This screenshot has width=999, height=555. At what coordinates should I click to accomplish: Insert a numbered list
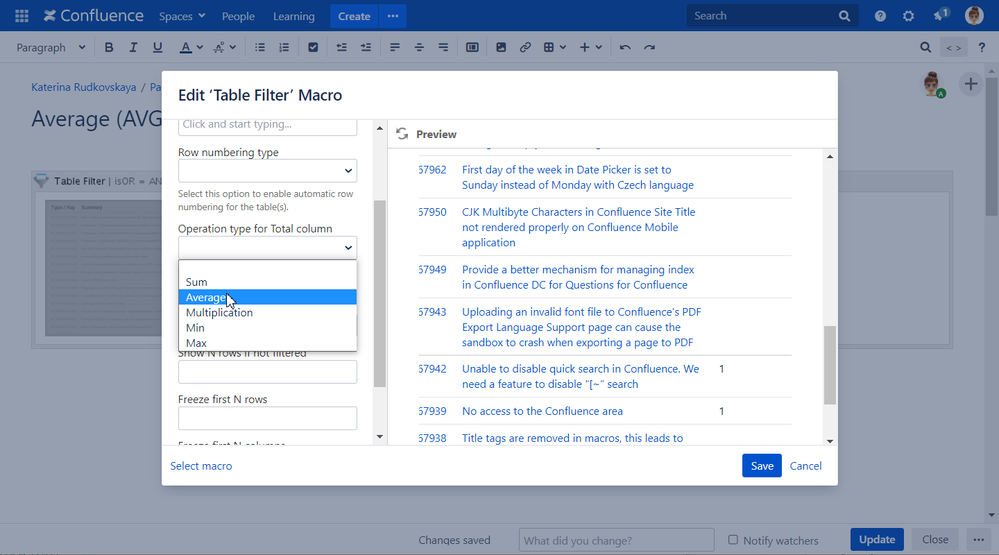(284, 47)
